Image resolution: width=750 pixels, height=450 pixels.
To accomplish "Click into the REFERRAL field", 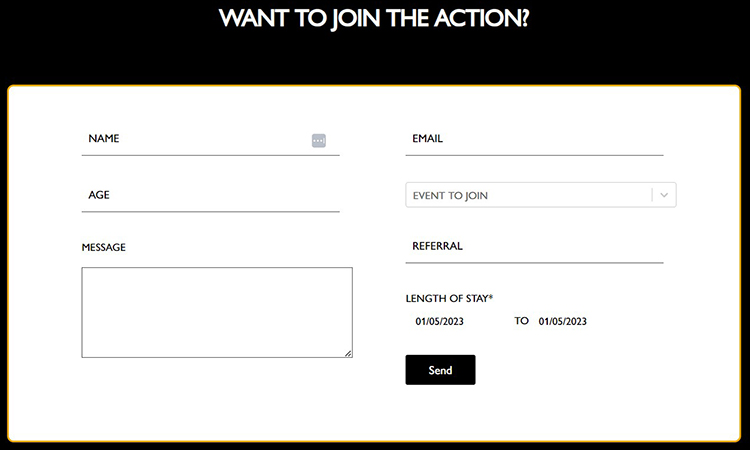I will pos(534,247).
